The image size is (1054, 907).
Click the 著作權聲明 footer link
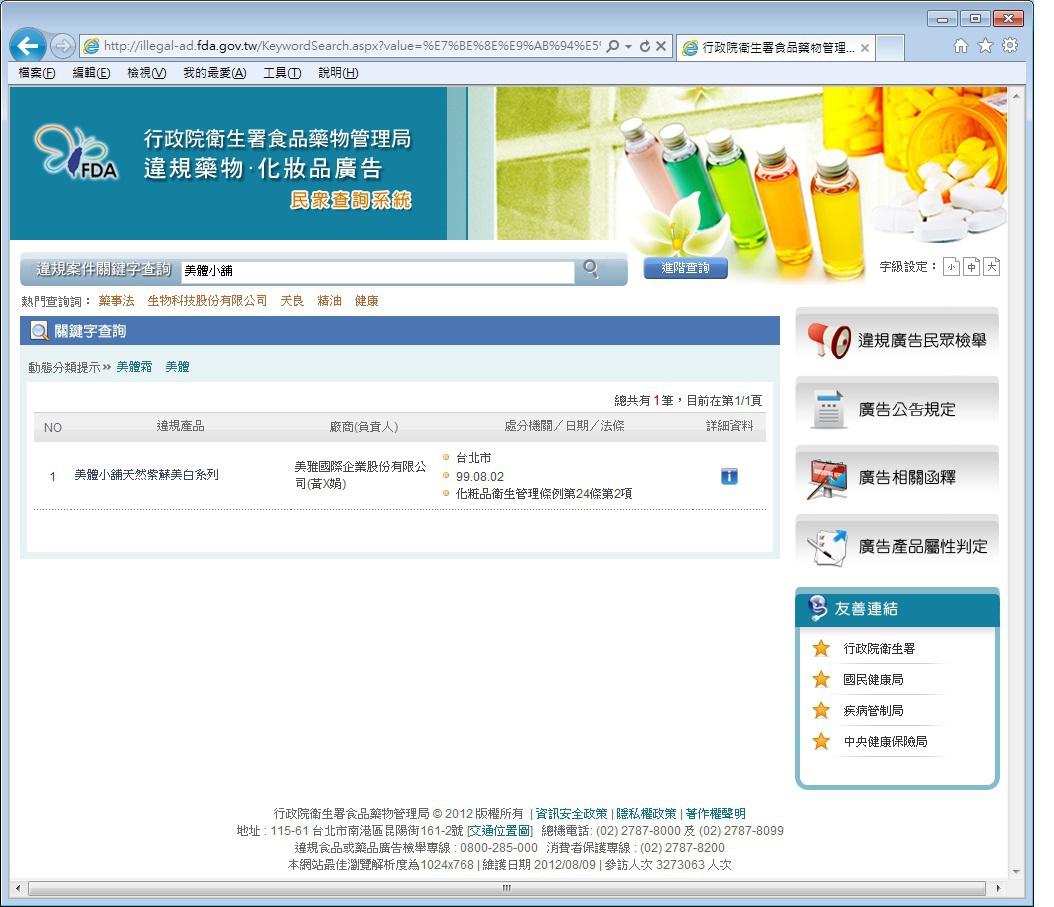point(715,814)
